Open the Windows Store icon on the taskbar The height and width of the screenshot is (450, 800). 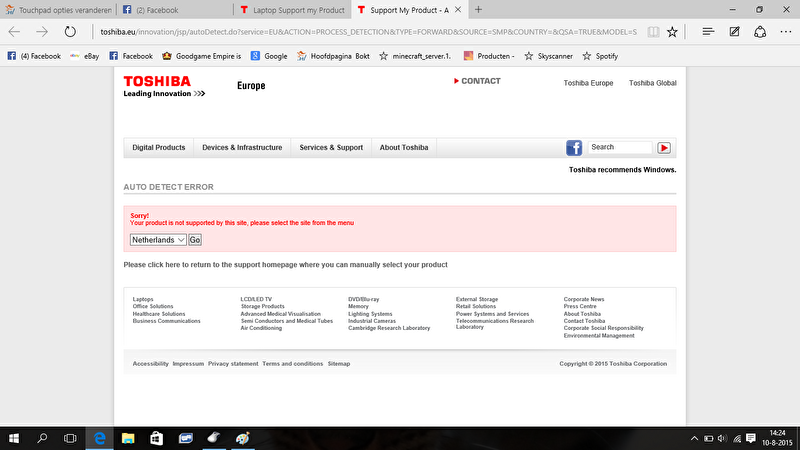(x=156, y=438)
